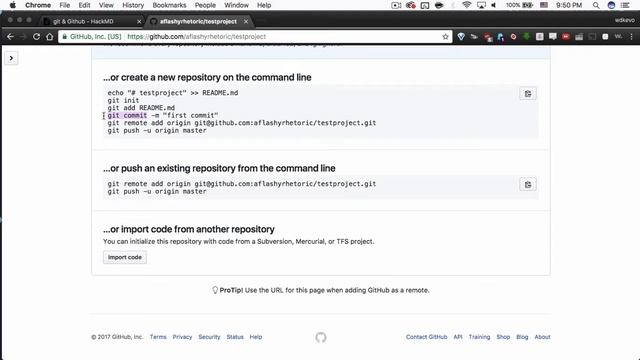Open the input language flag menu
This screenshot has width=640, height=360.
coord(544,5)
